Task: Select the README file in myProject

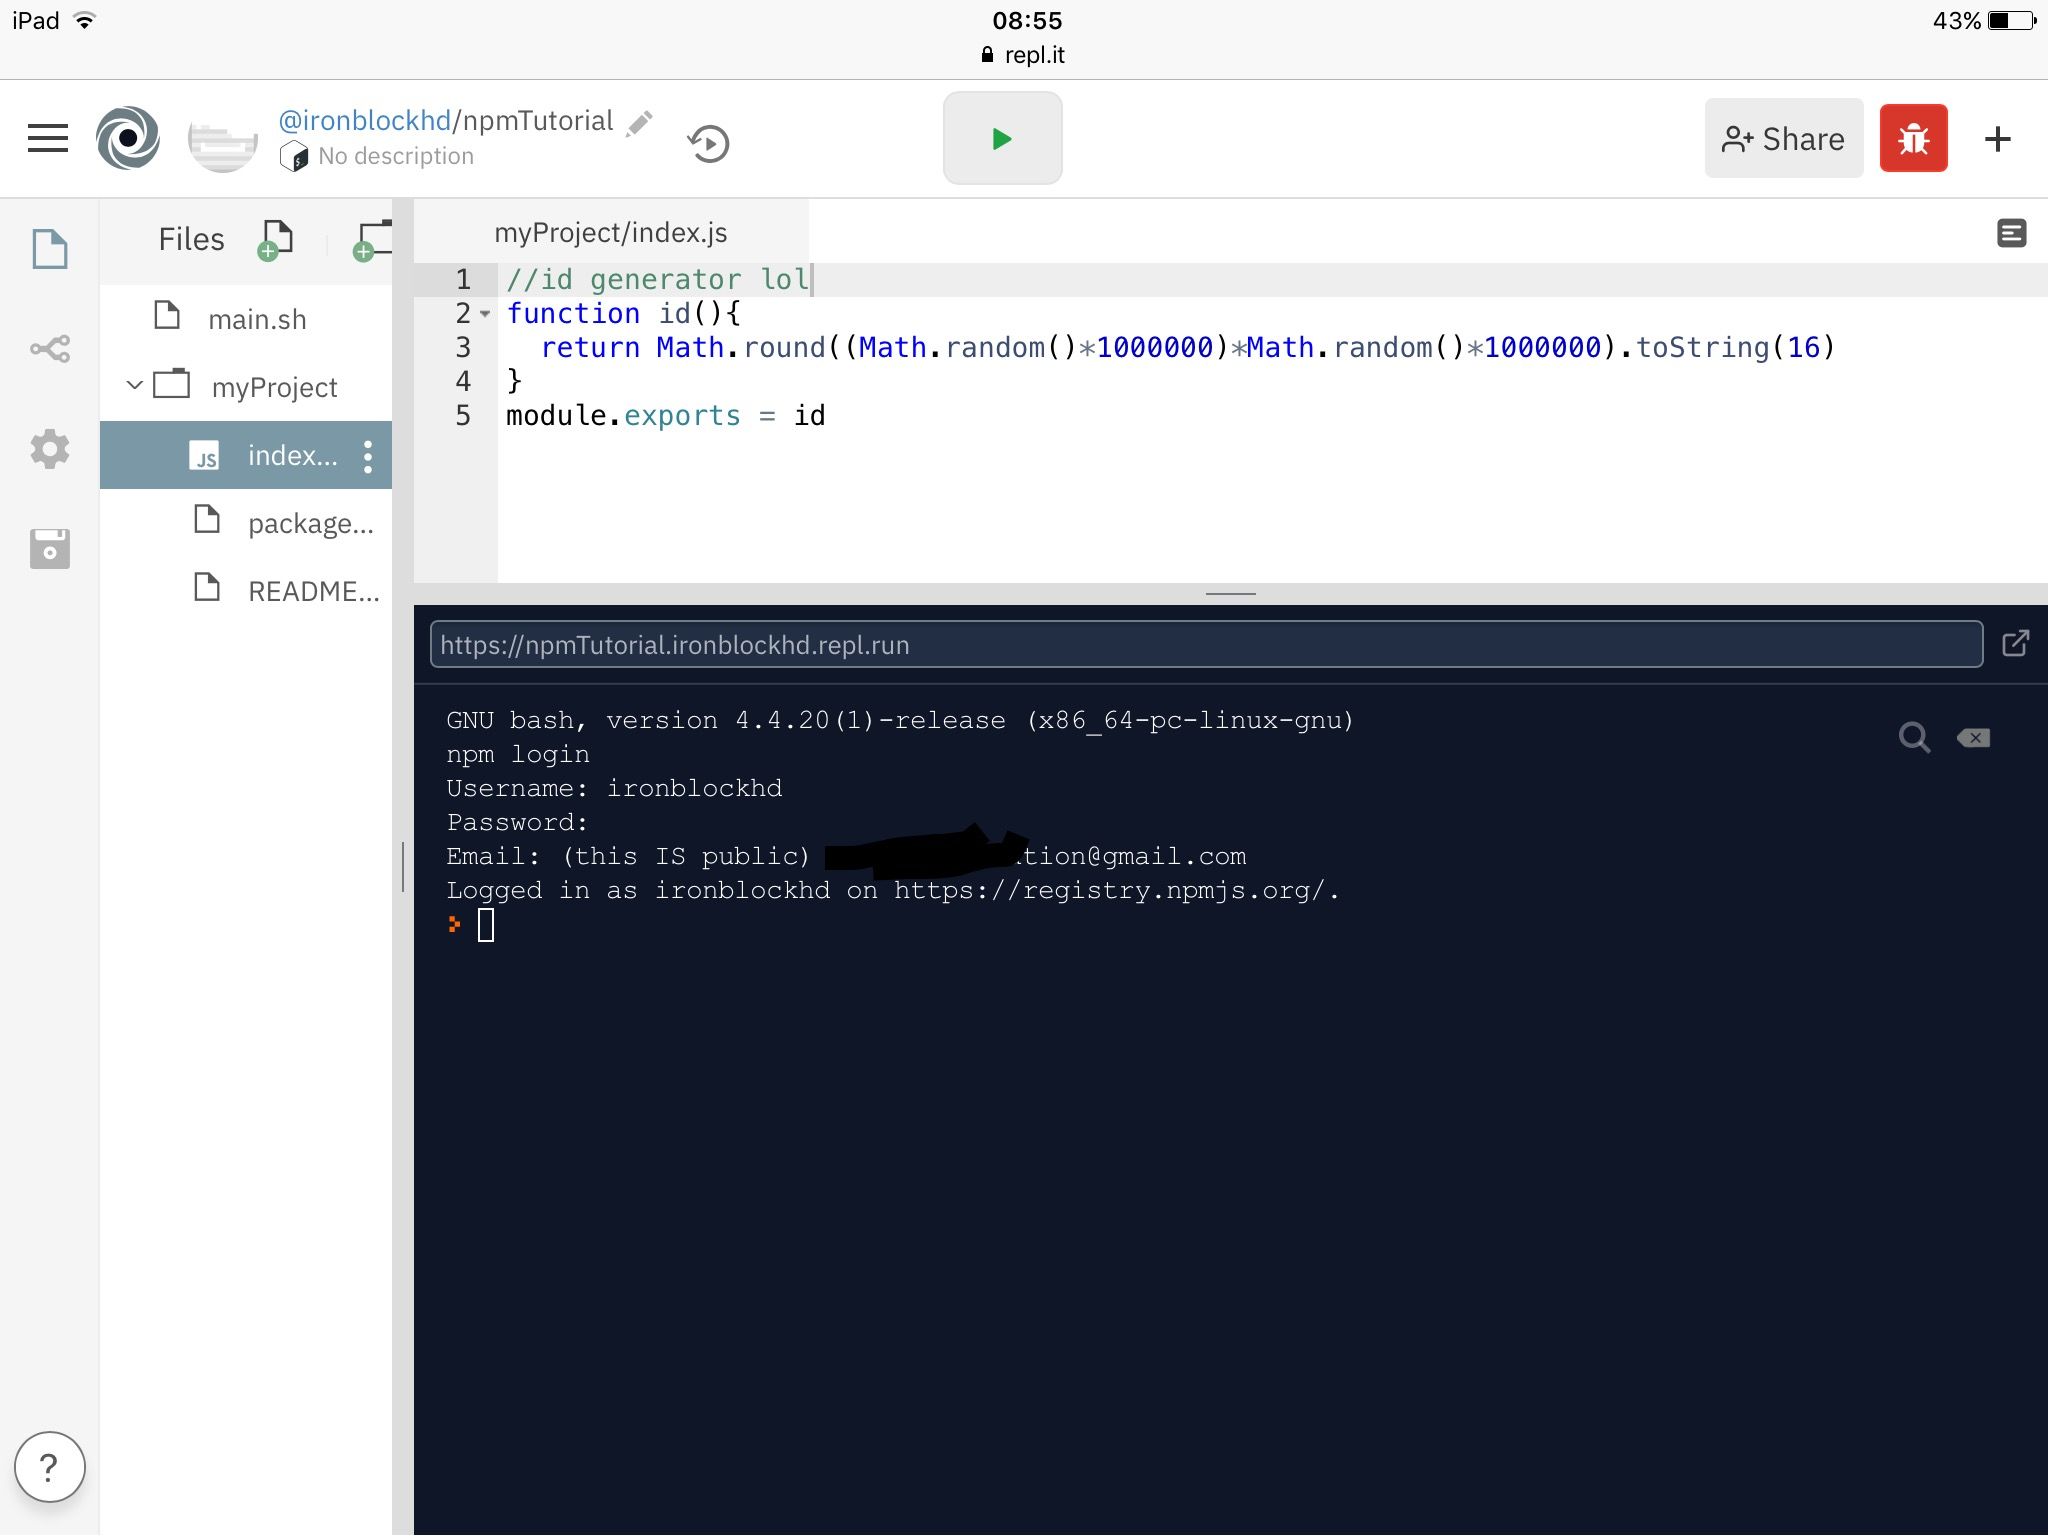Action: 246,591
